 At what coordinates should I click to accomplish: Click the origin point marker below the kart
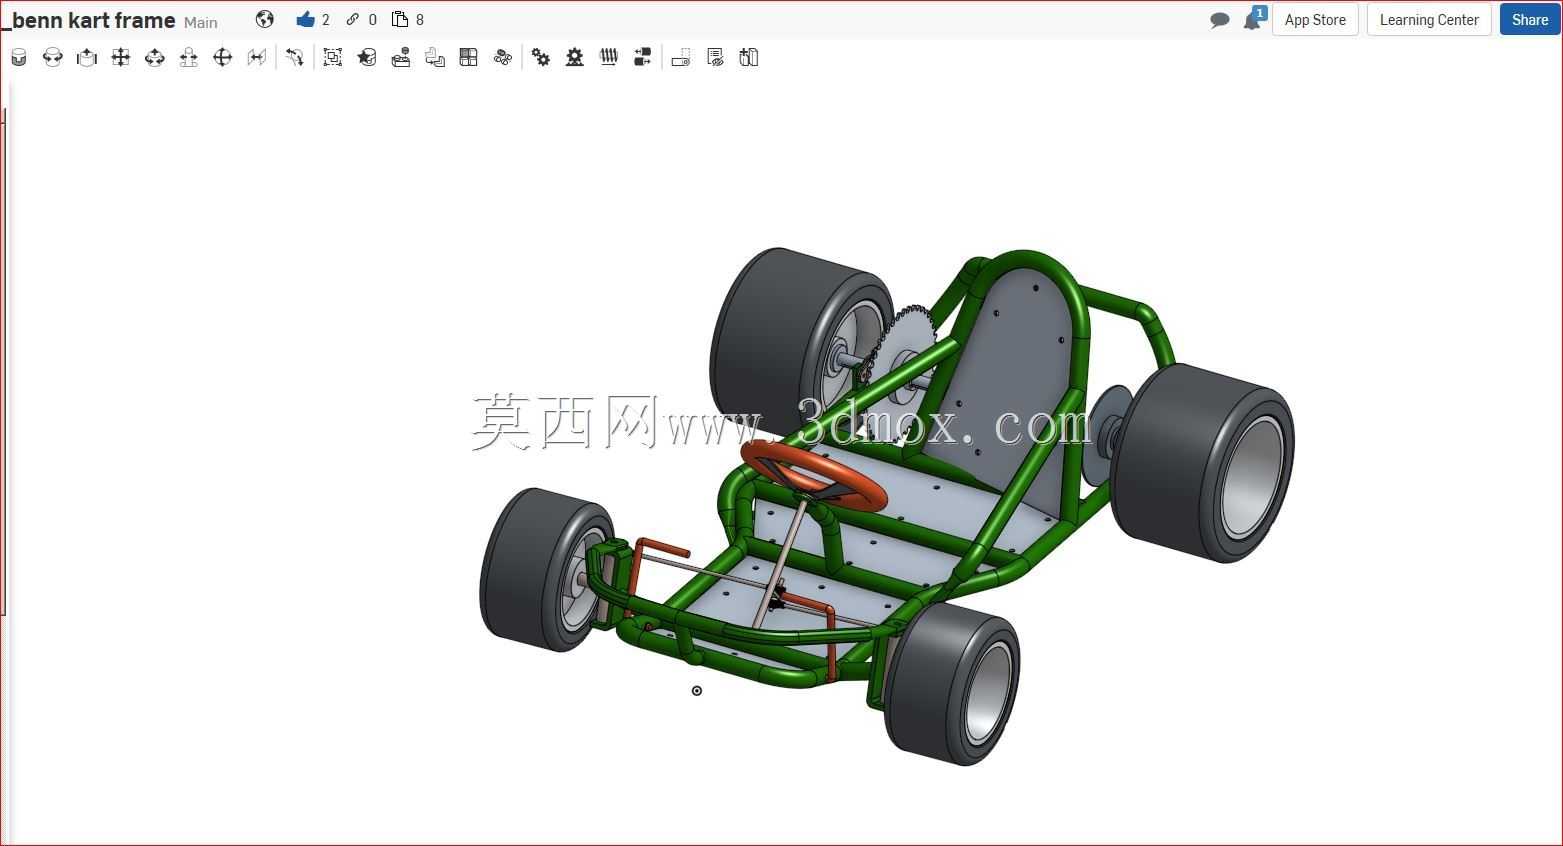[x=697, y=691]
